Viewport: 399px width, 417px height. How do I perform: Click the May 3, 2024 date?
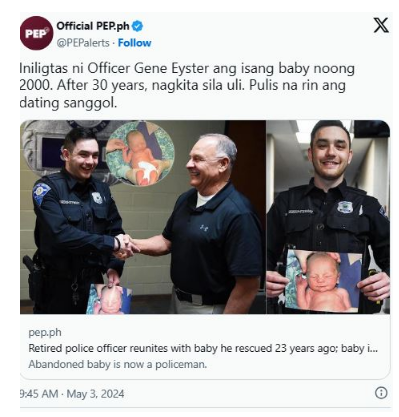click(x=95, y=394)
